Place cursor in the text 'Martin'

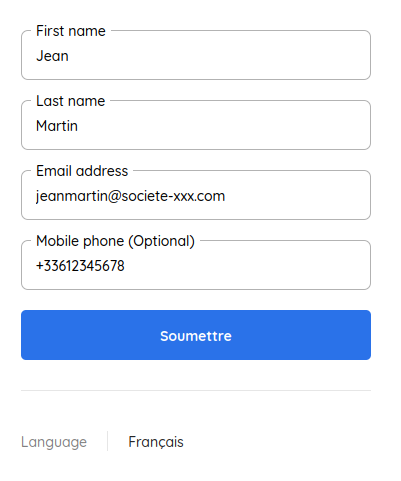pos(57,126)
